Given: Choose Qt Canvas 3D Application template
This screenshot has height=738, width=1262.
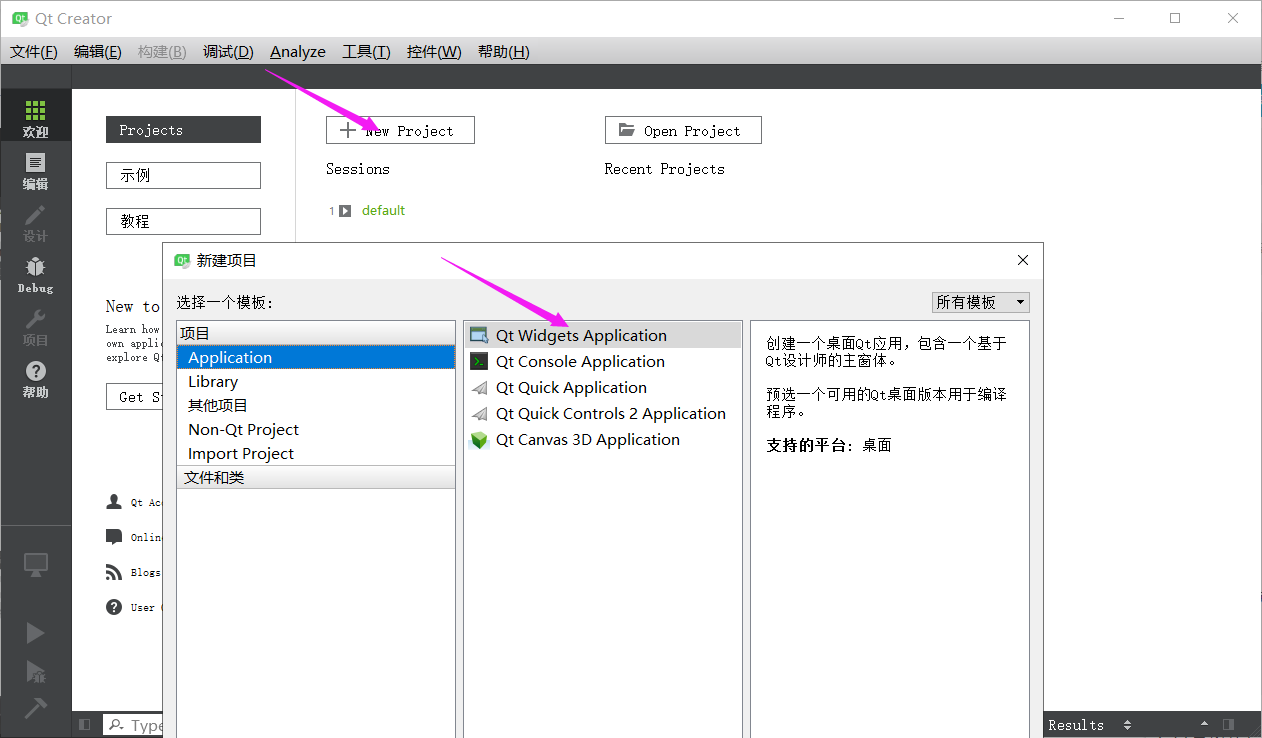Looking at the screenshot, I should pyautogui.click(x=603, y=439).
